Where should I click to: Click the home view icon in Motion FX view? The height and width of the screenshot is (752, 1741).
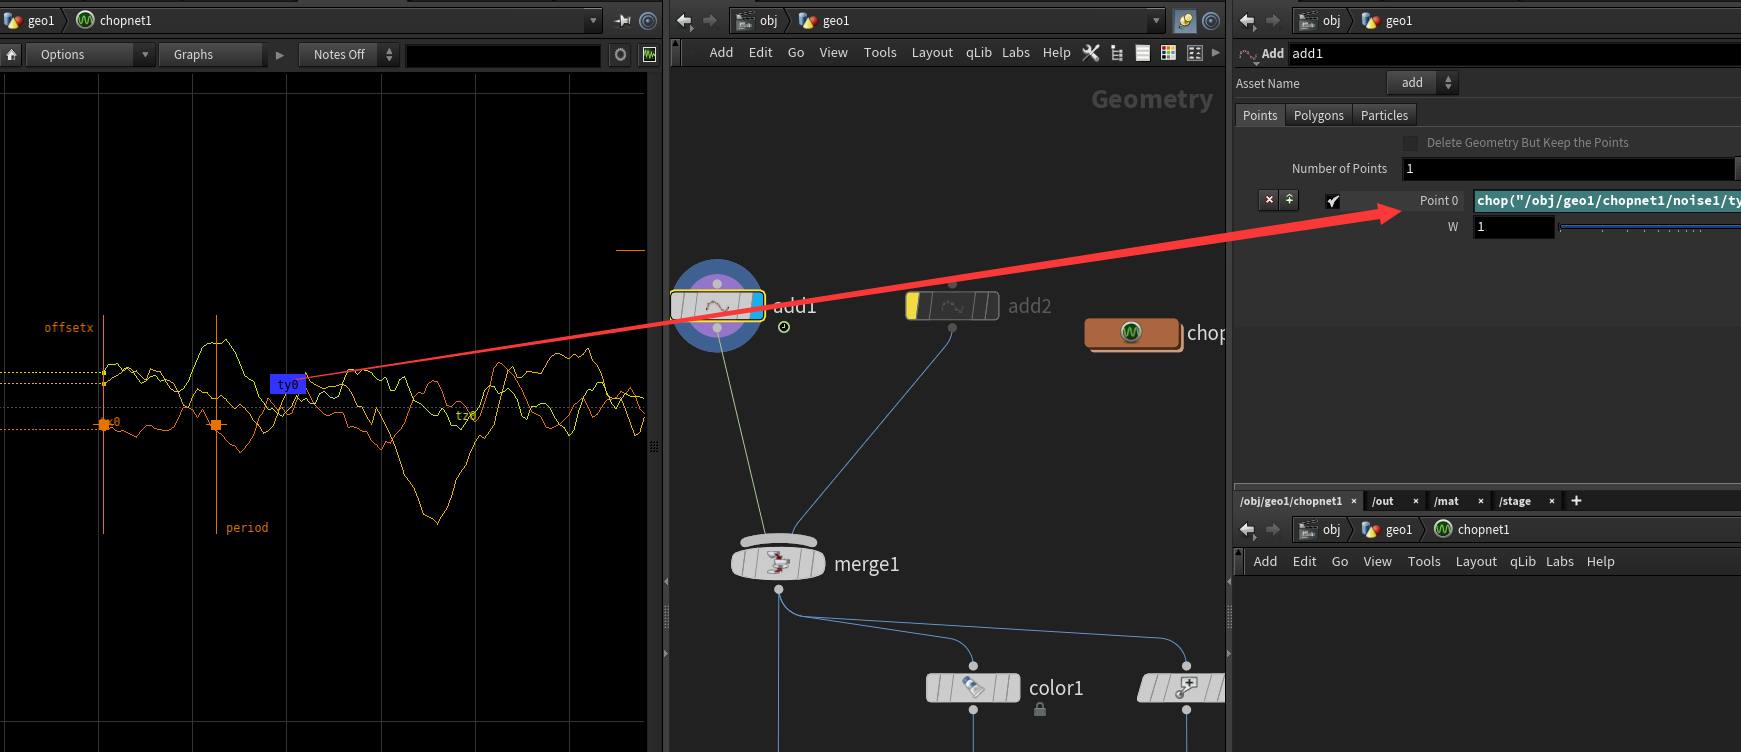11,55
